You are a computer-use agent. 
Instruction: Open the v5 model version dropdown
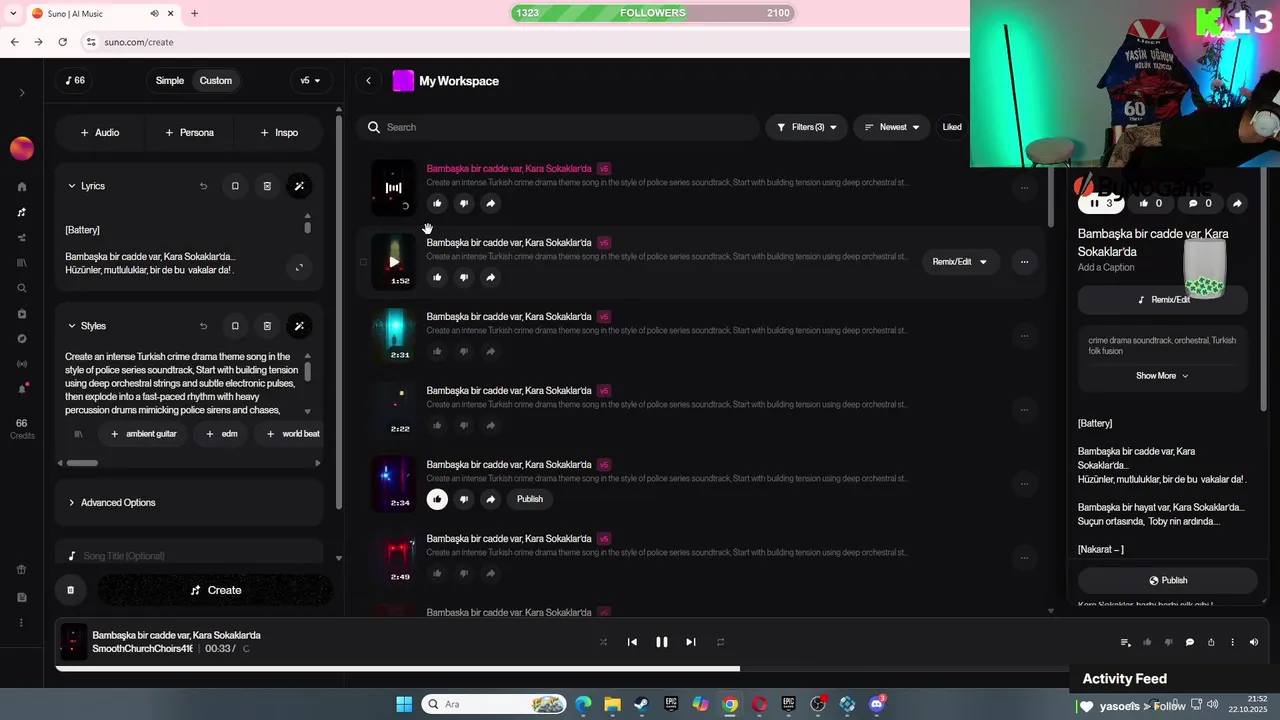tap(310, 81)
